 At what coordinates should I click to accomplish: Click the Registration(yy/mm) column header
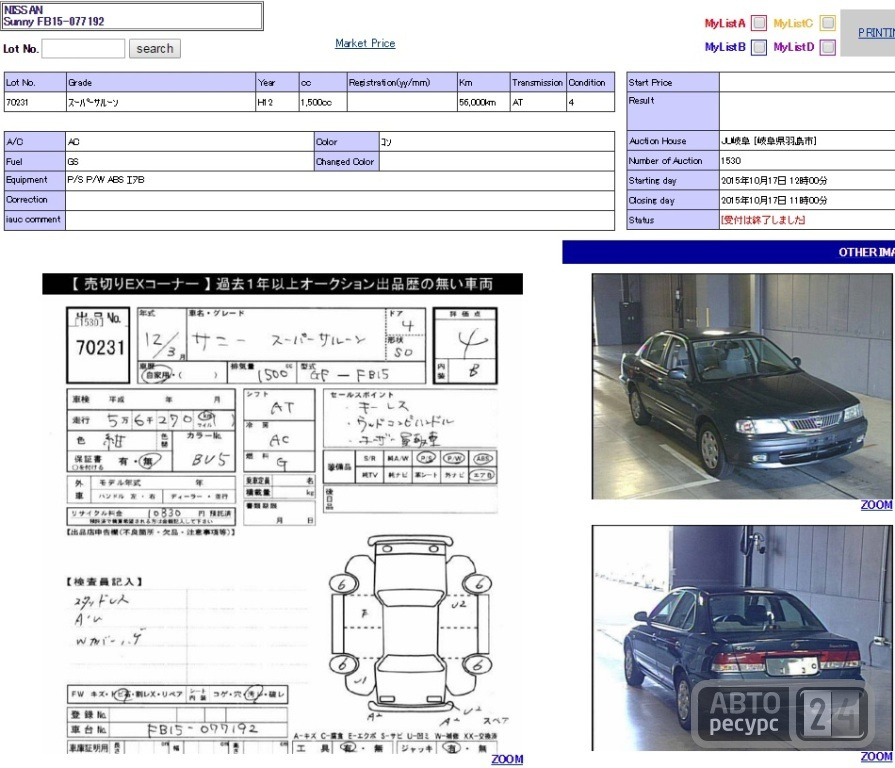[x=402, y=82]
